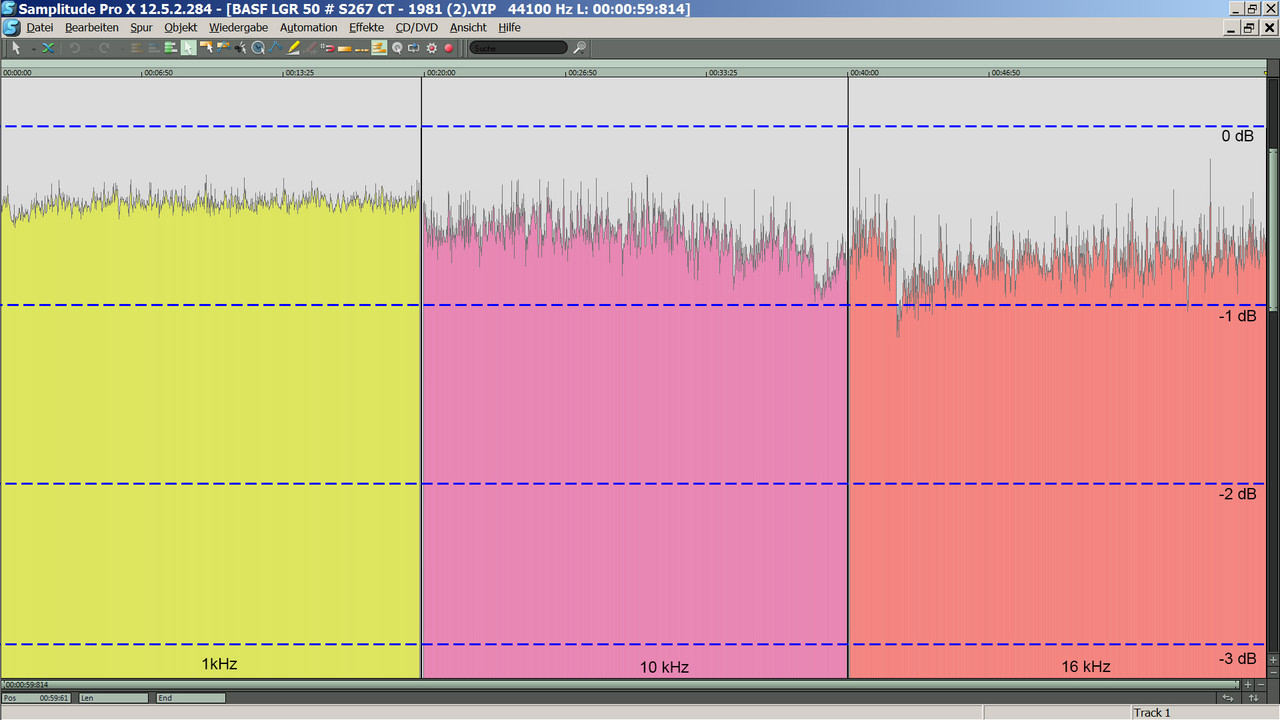Click the horizontal scrollbar below tracks
This screenshot has width=1280, height=720.
620,685
